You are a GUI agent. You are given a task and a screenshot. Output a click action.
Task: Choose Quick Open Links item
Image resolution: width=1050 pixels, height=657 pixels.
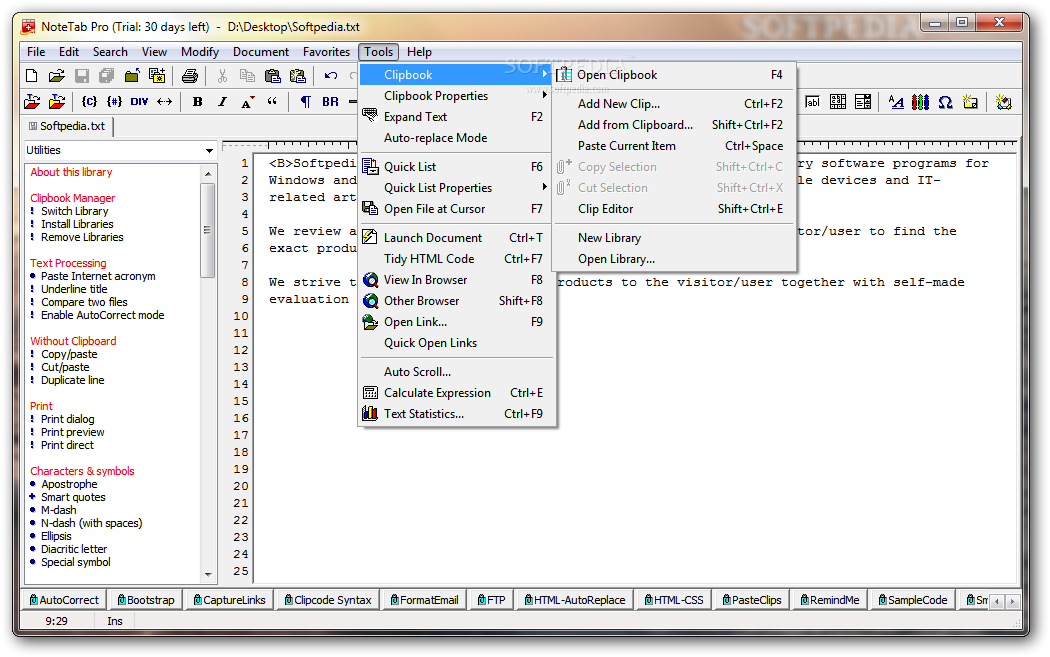(x=457, y=343)
